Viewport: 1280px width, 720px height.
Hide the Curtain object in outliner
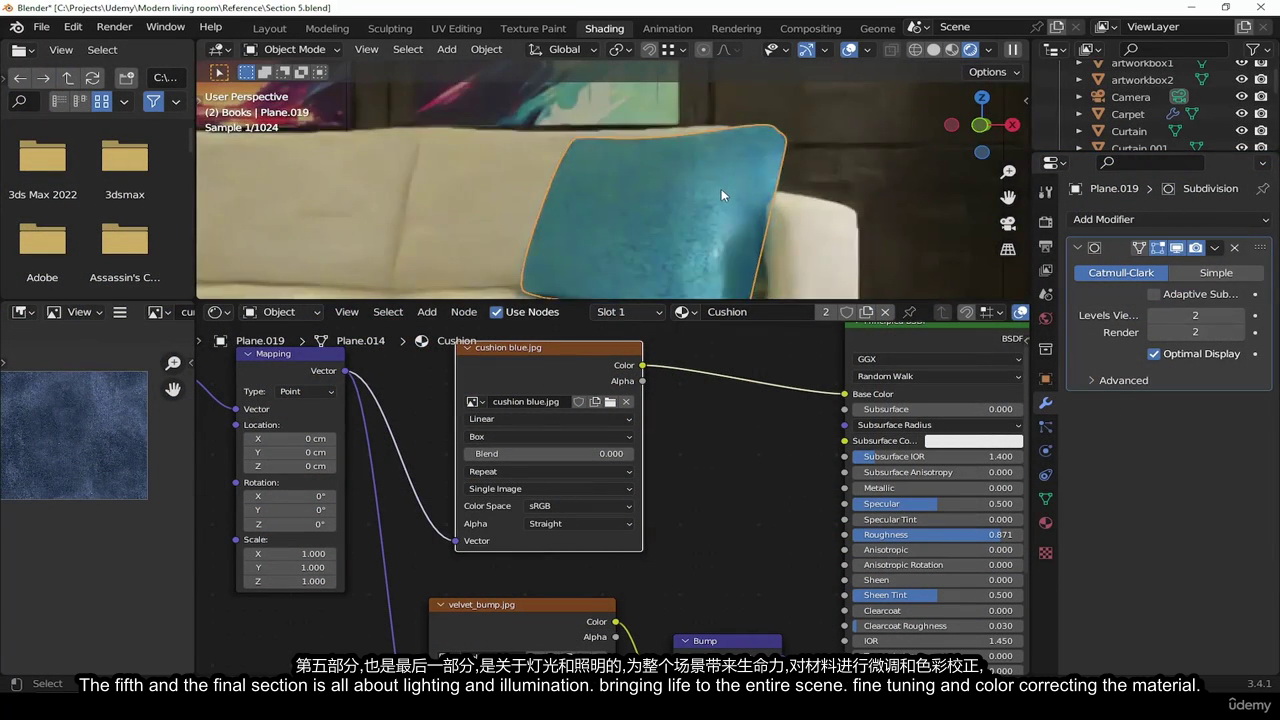pos(1241,131)
